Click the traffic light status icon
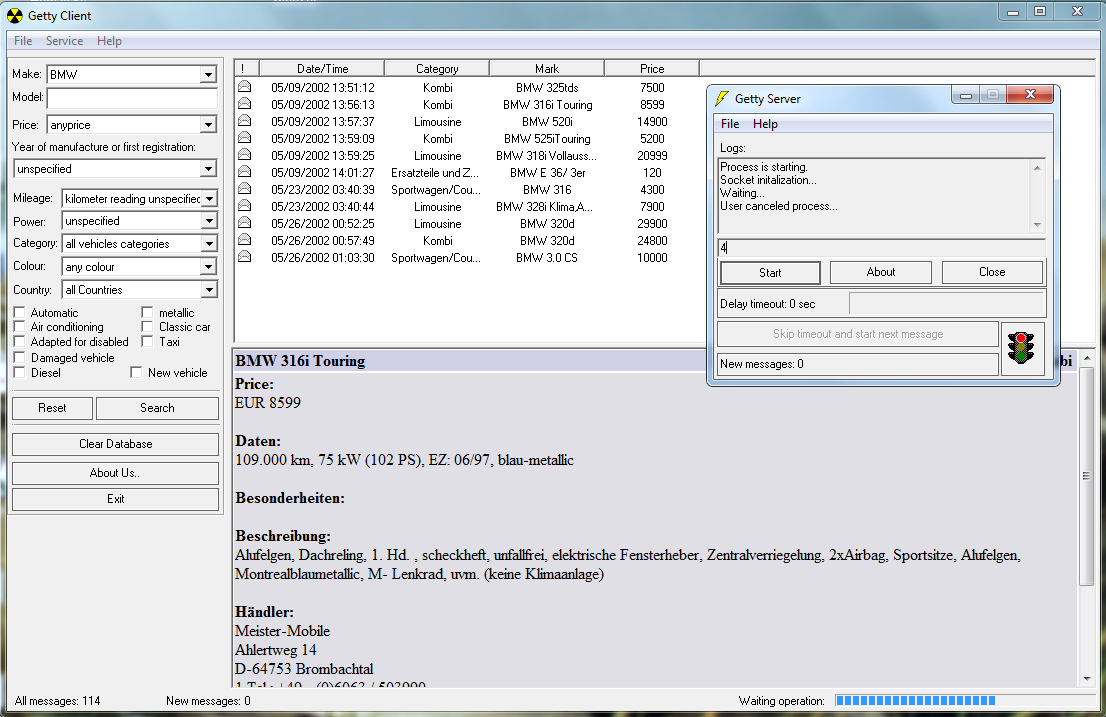1106x717 pixels. [x=1021, y=348]
